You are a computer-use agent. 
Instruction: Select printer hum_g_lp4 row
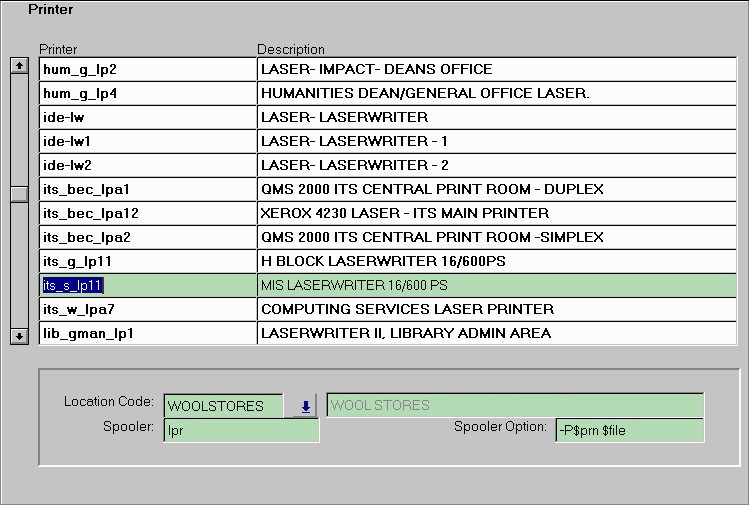coord(147,94)
